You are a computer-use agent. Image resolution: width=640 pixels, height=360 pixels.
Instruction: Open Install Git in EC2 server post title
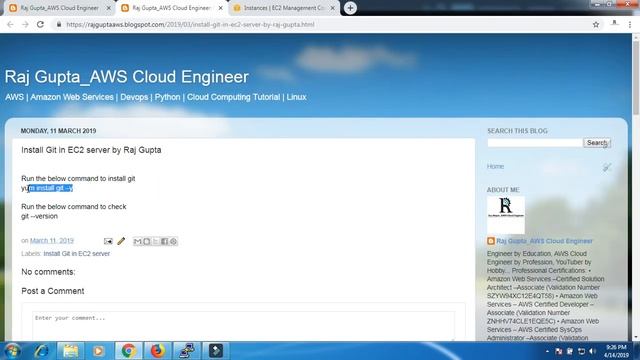coord(91,150)
